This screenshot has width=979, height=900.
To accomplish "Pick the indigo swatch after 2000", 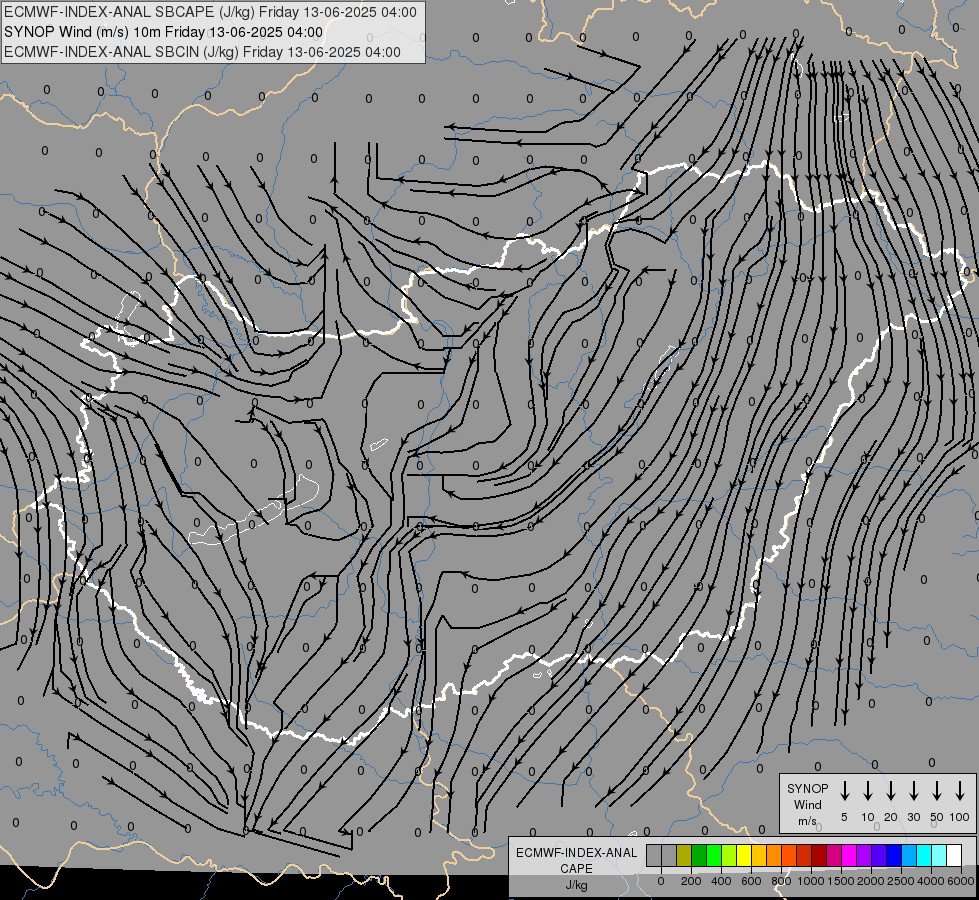I will 879,855.
